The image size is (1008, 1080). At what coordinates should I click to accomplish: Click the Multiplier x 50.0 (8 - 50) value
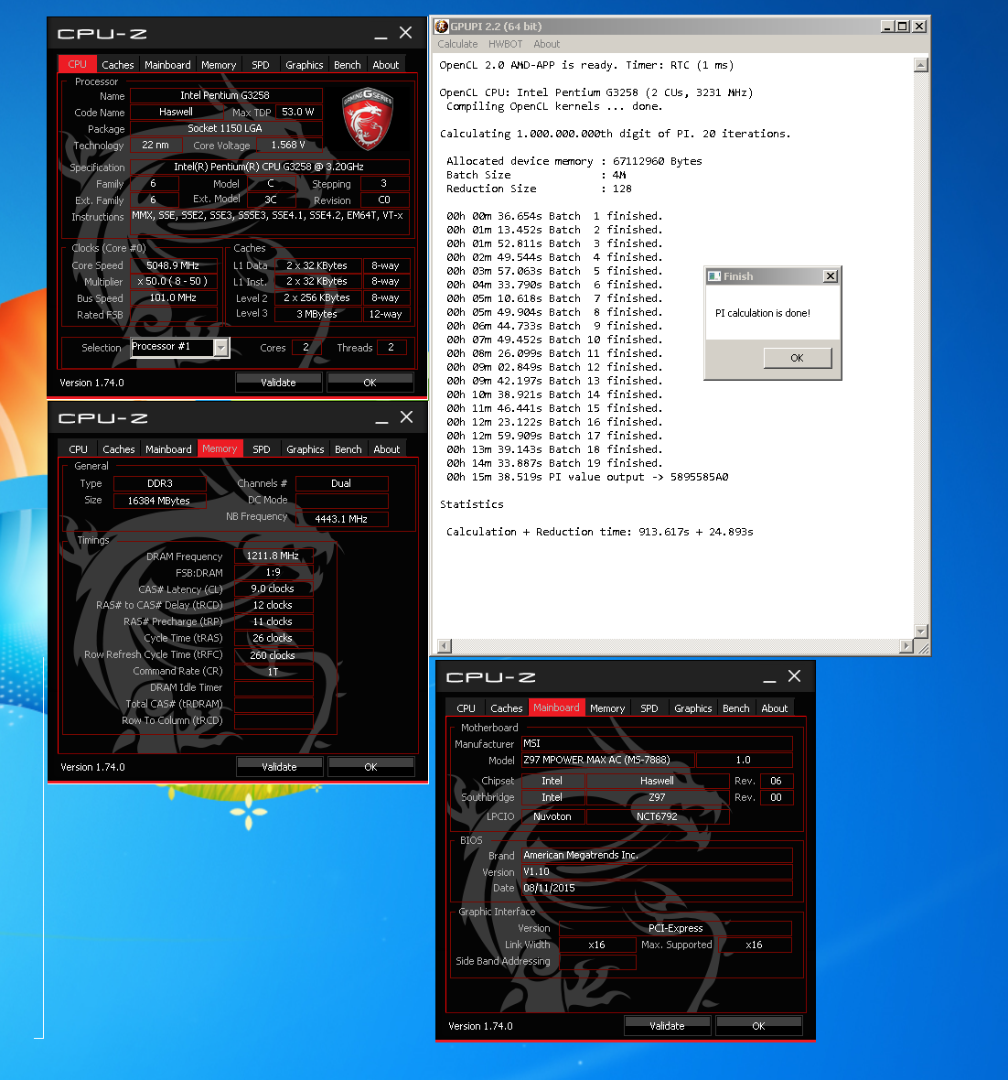(x=173, y=282)
